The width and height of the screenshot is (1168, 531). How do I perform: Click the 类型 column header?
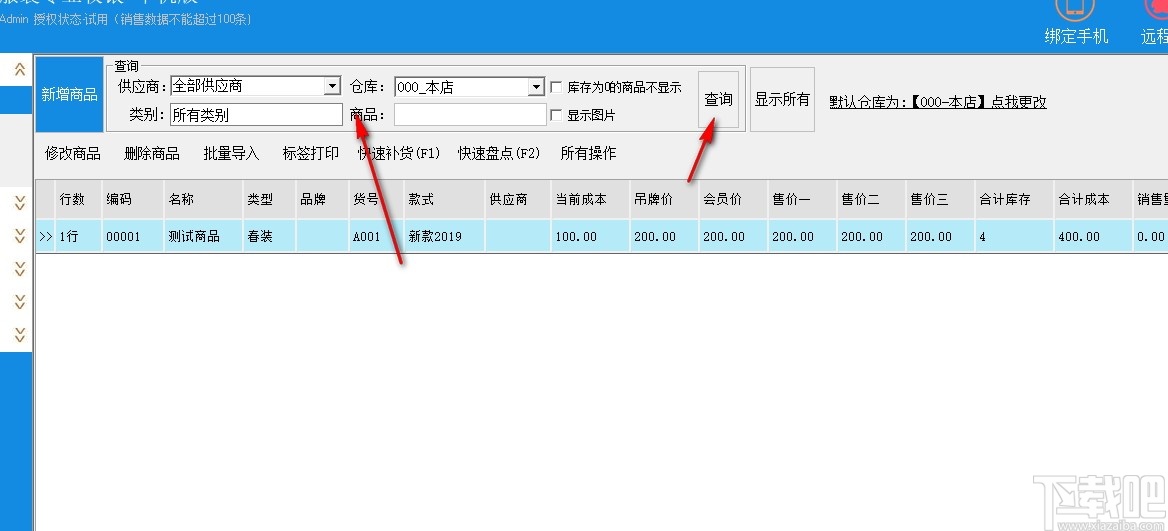(x=270, y=200)
